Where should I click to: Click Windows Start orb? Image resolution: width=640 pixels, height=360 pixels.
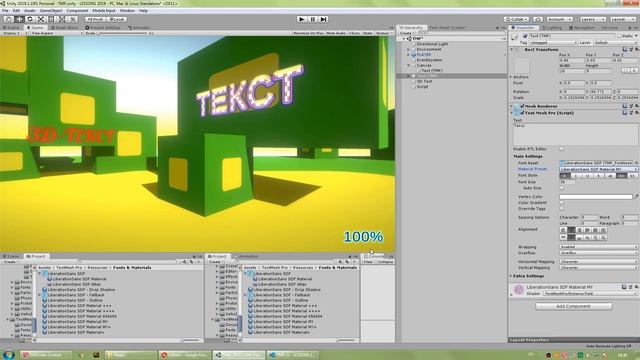[9, 354]
